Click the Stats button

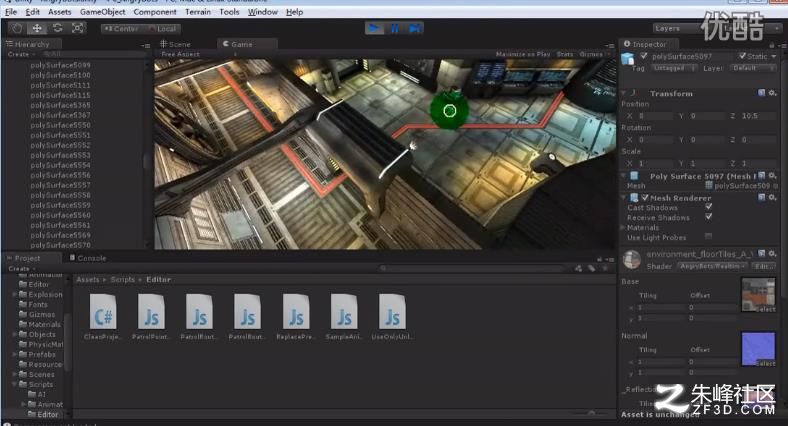[564, 54]
